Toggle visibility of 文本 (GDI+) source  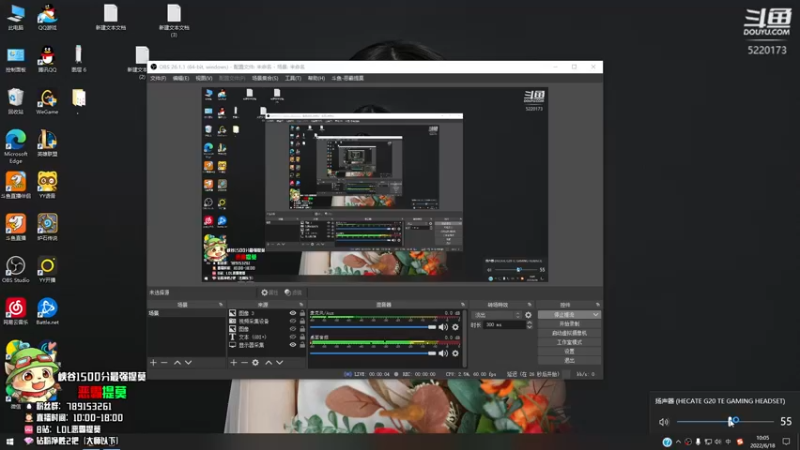292,337
